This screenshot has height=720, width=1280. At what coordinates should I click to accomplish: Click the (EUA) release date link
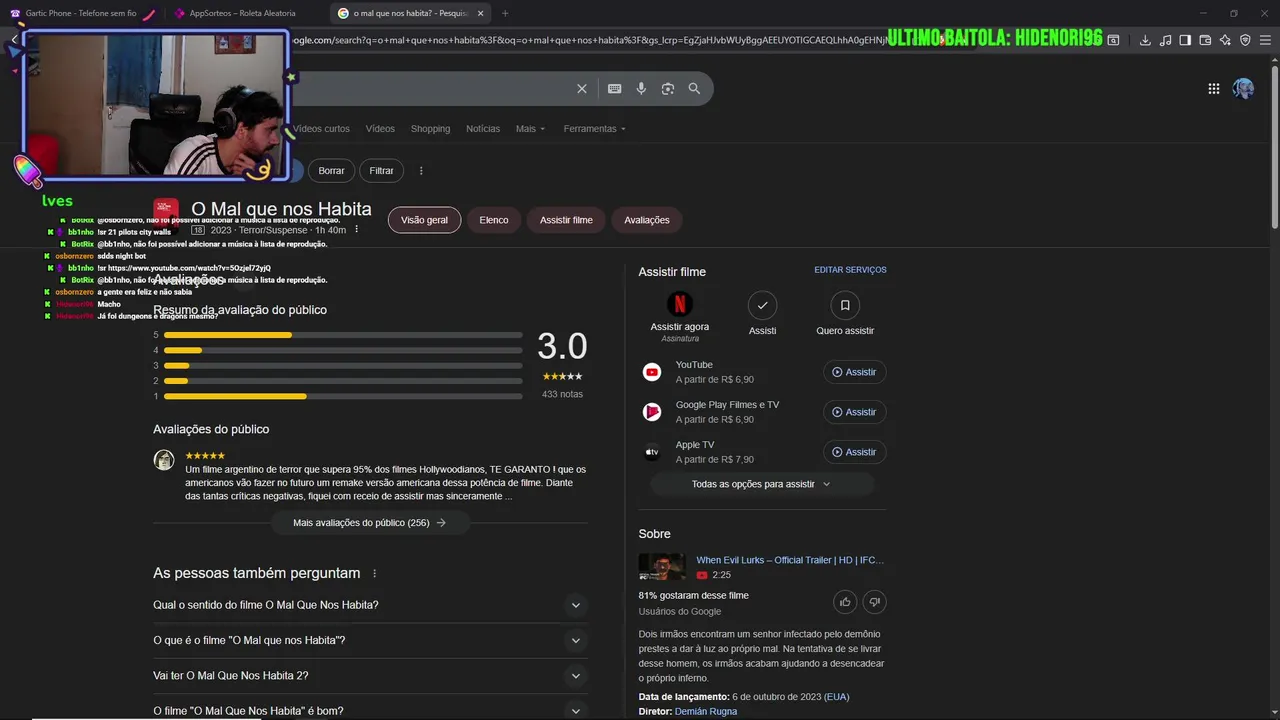coord(836,697)
